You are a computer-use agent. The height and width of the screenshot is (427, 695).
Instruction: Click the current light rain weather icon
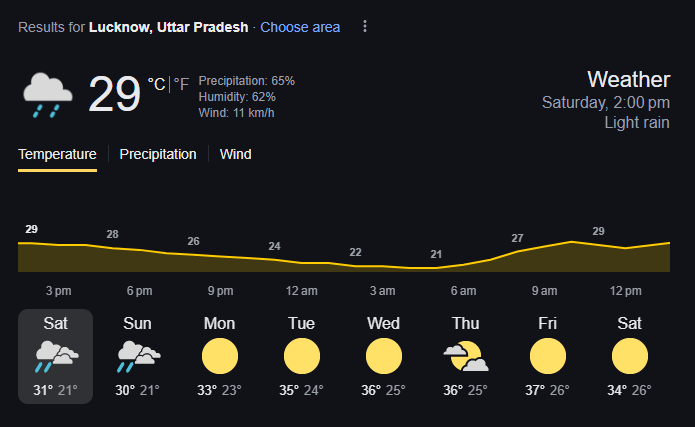(x=47, y=94)
